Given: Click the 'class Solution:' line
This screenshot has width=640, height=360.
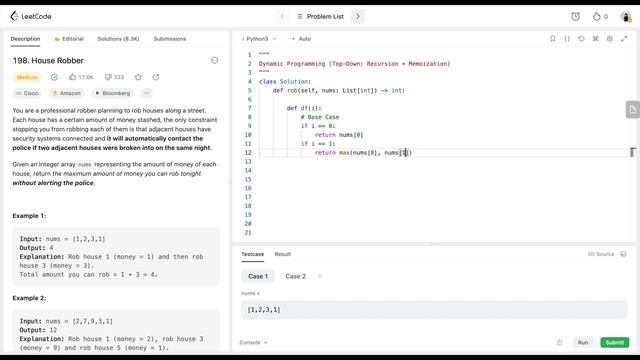Looking at the screenshot, I should (285, 82).
